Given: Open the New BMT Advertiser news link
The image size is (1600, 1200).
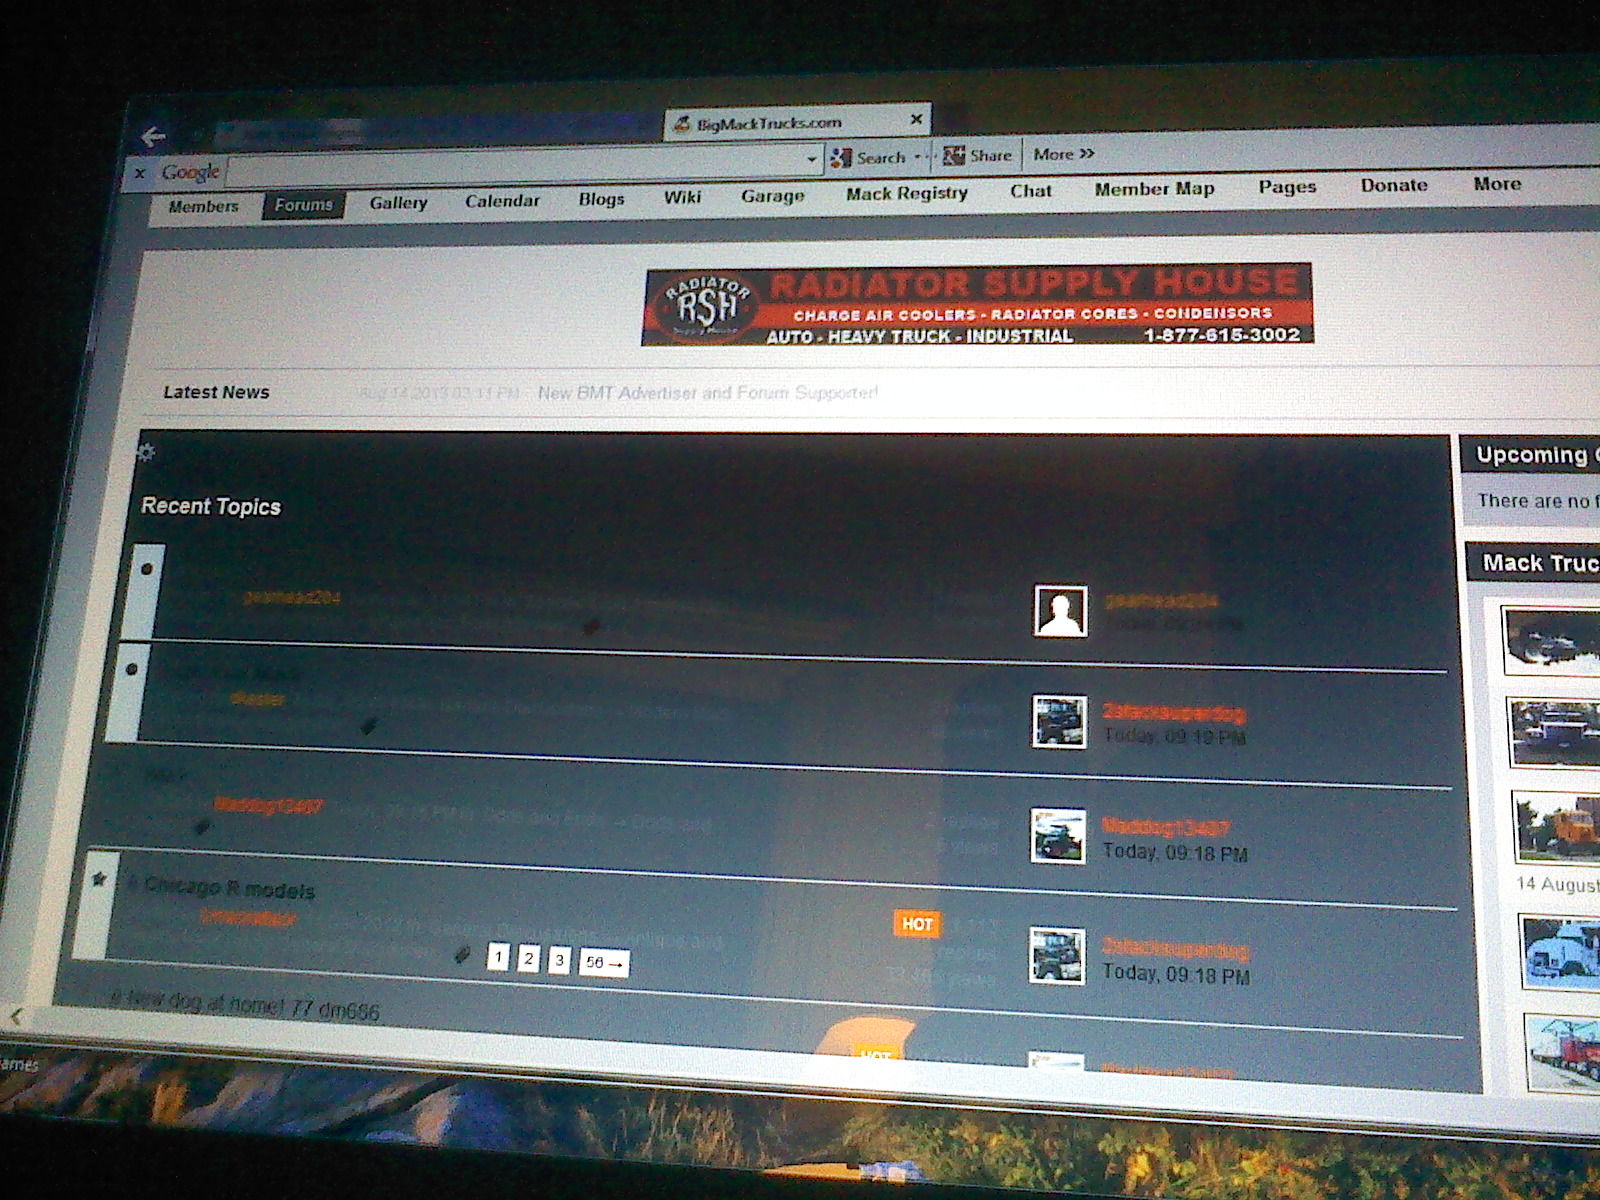Looking at the screenshot, I should tap(708, 393).
